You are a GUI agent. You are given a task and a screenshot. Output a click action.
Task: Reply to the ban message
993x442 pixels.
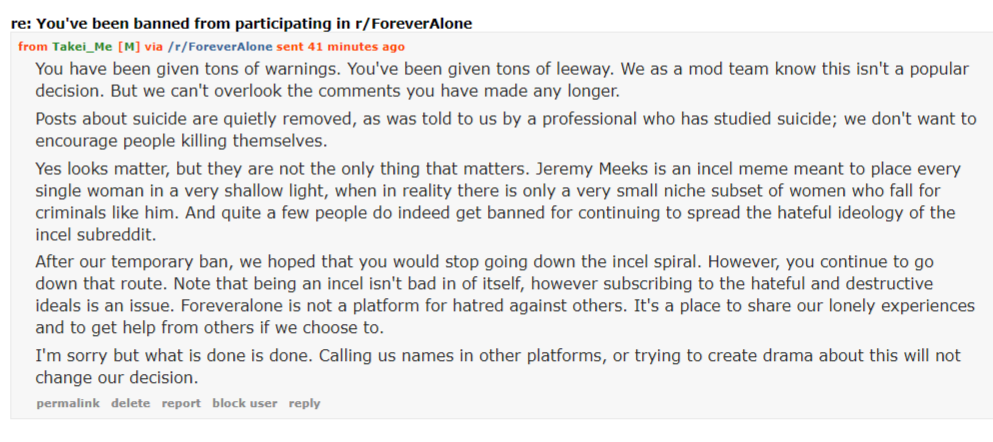tap(305, 403)
